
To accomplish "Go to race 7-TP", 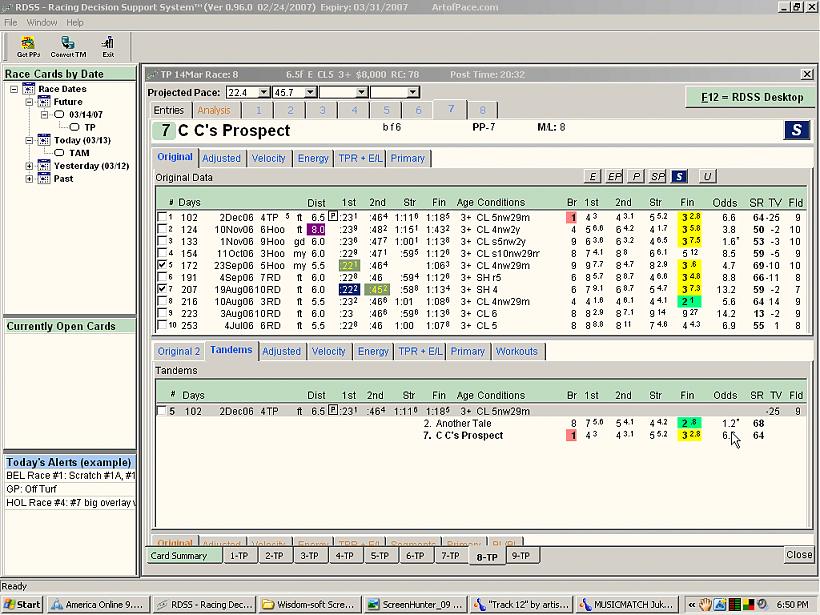I will (x=450, y=555).
